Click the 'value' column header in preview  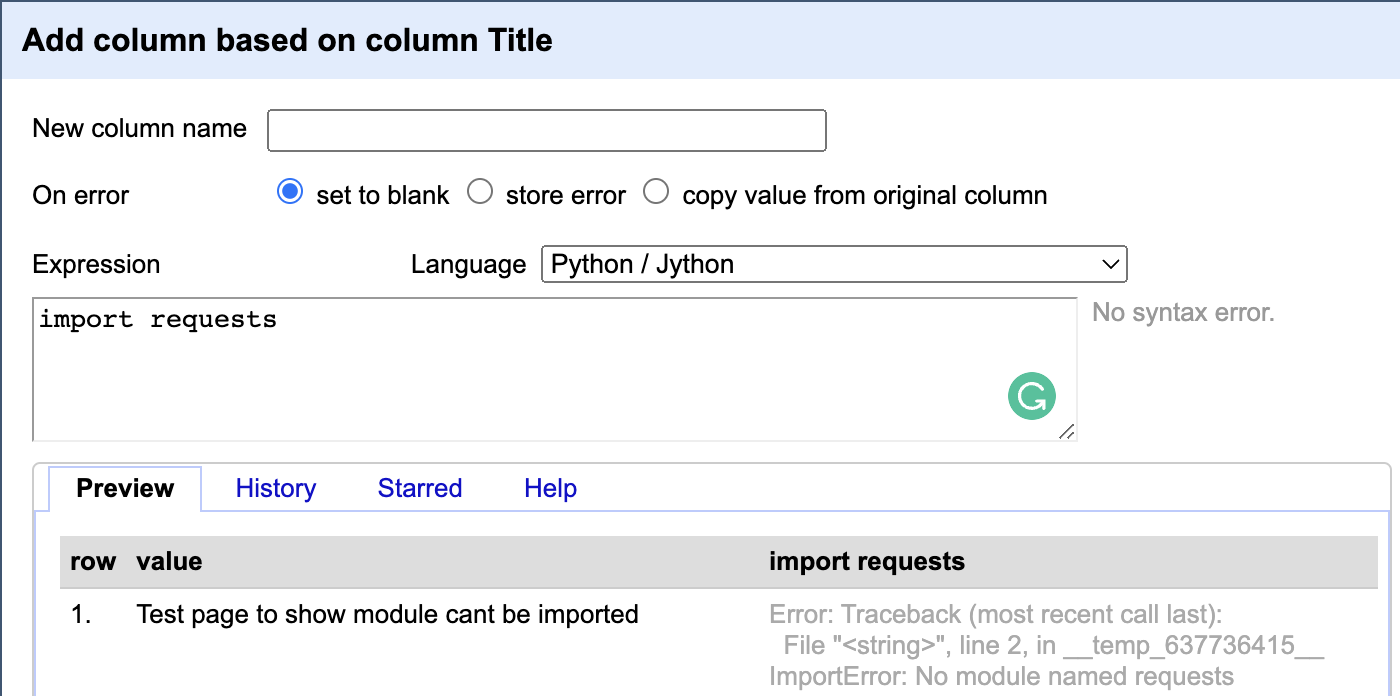point(169,562)
